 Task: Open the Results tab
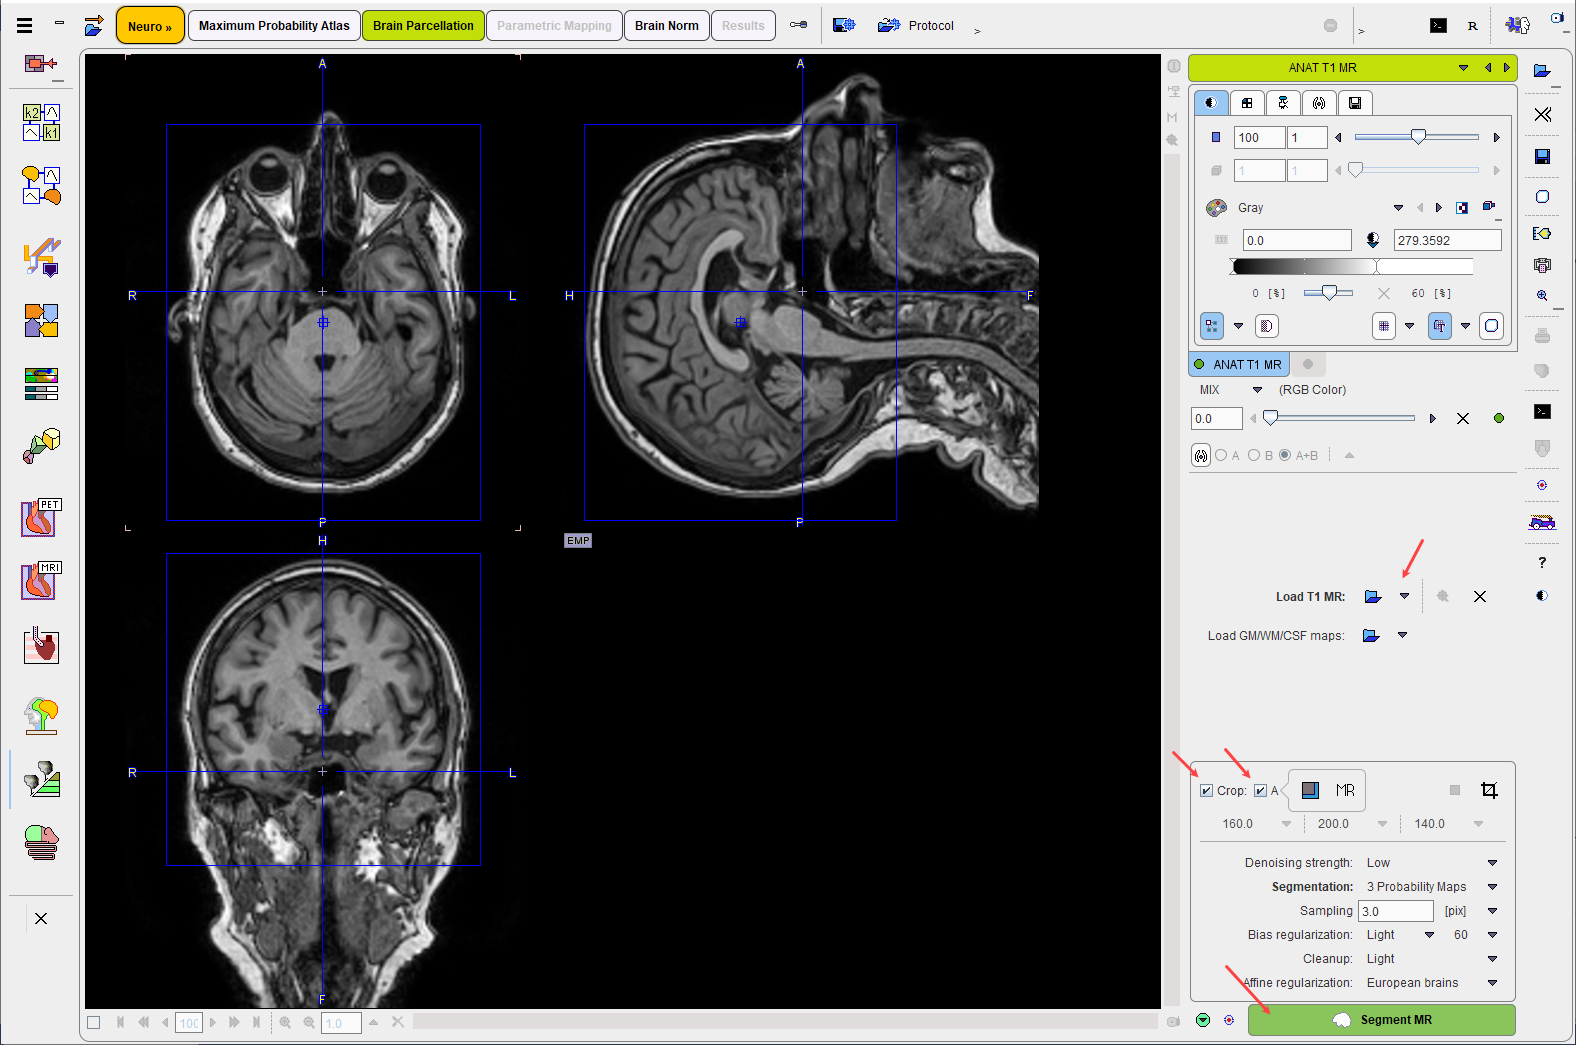tap(743, 26)
